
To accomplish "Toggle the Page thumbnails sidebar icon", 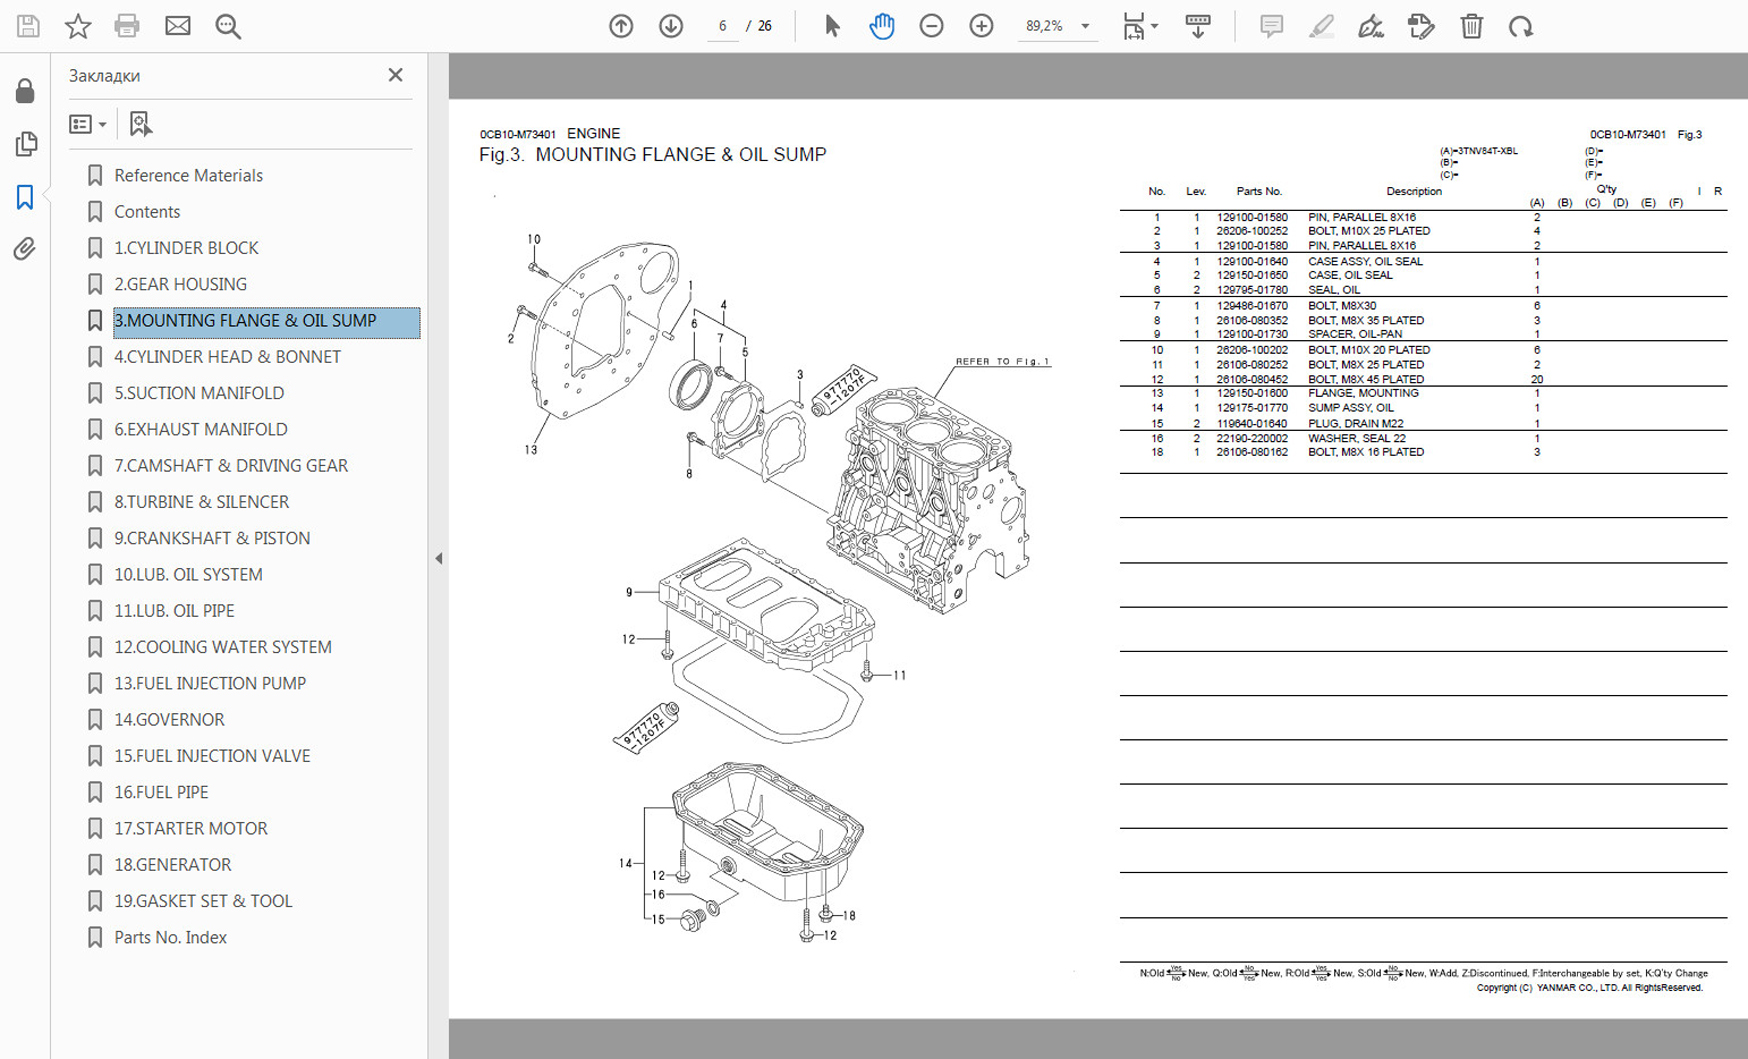I will point(26,144).
